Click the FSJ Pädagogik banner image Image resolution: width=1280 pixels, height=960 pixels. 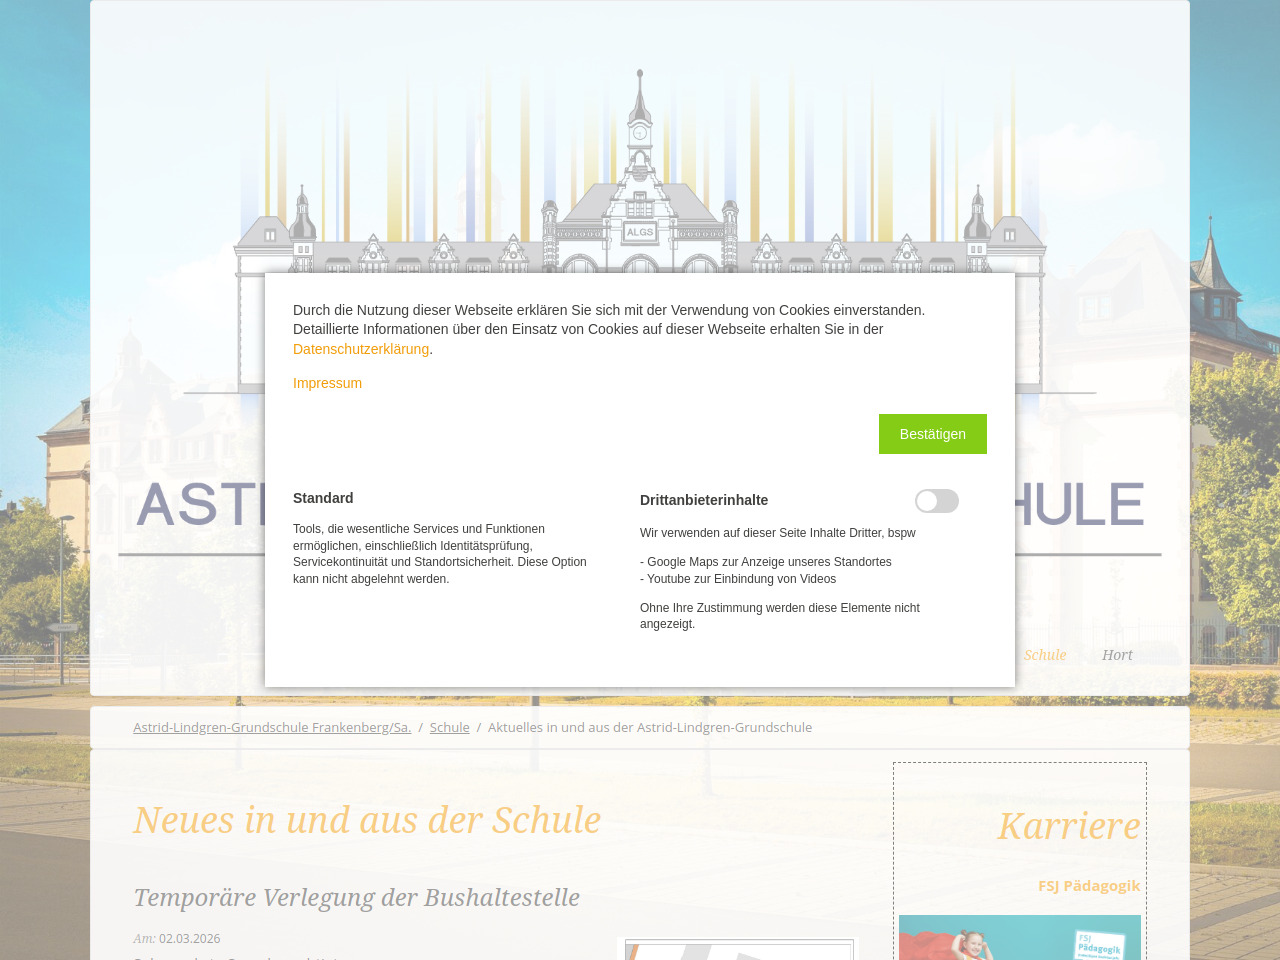[x=1019, y=937]
